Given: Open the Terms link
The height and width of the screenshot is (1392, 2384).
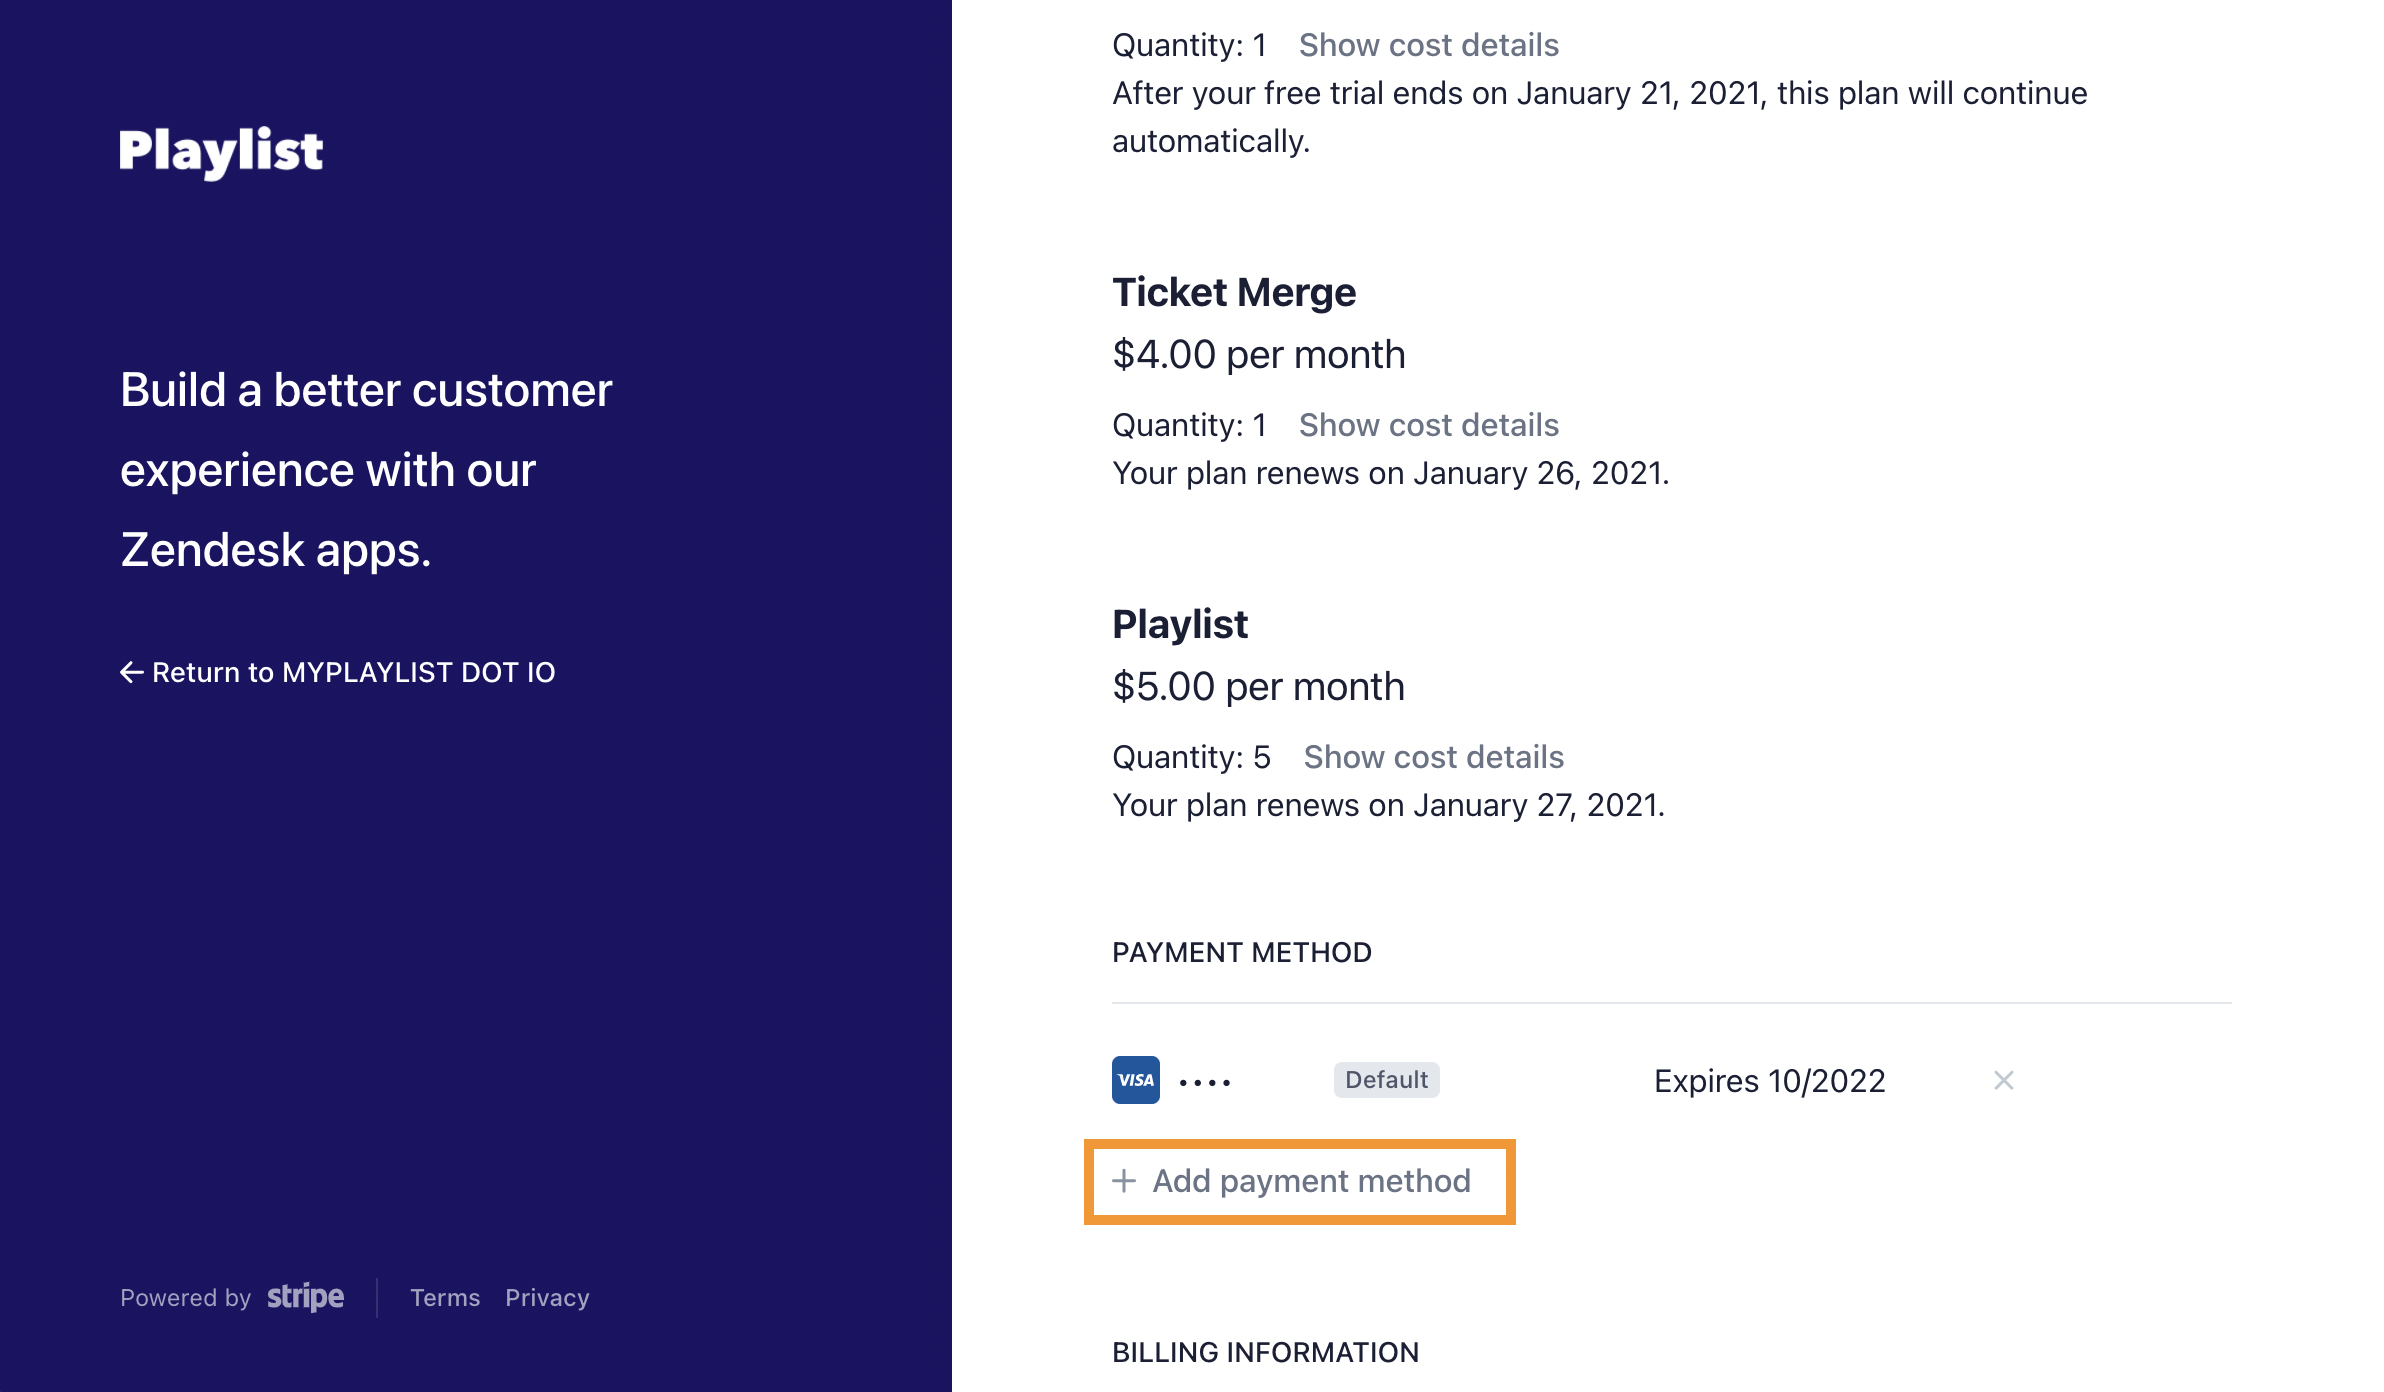Looking at the screenshot, I should tap(445, 1298).
